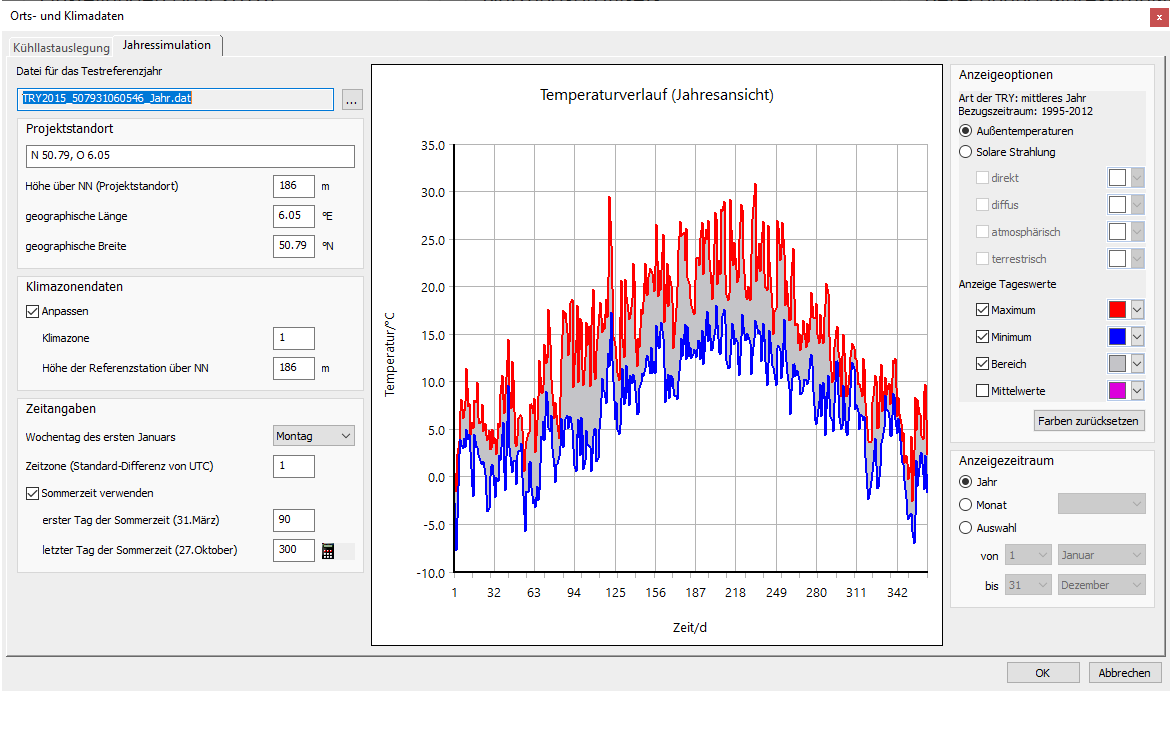Click the Klimazone input field
This screenshot has height=748, width=1170.
click(x=294, y=339)
